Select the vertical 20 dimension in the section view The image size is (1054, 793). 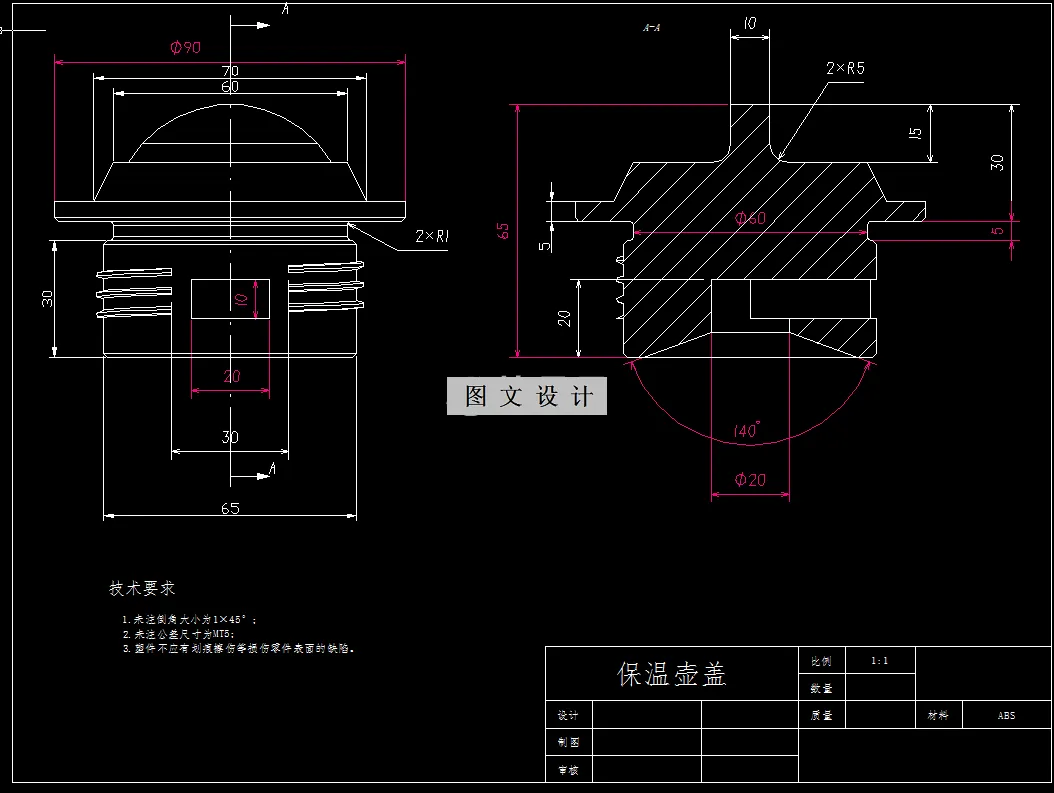pos(564,318)
